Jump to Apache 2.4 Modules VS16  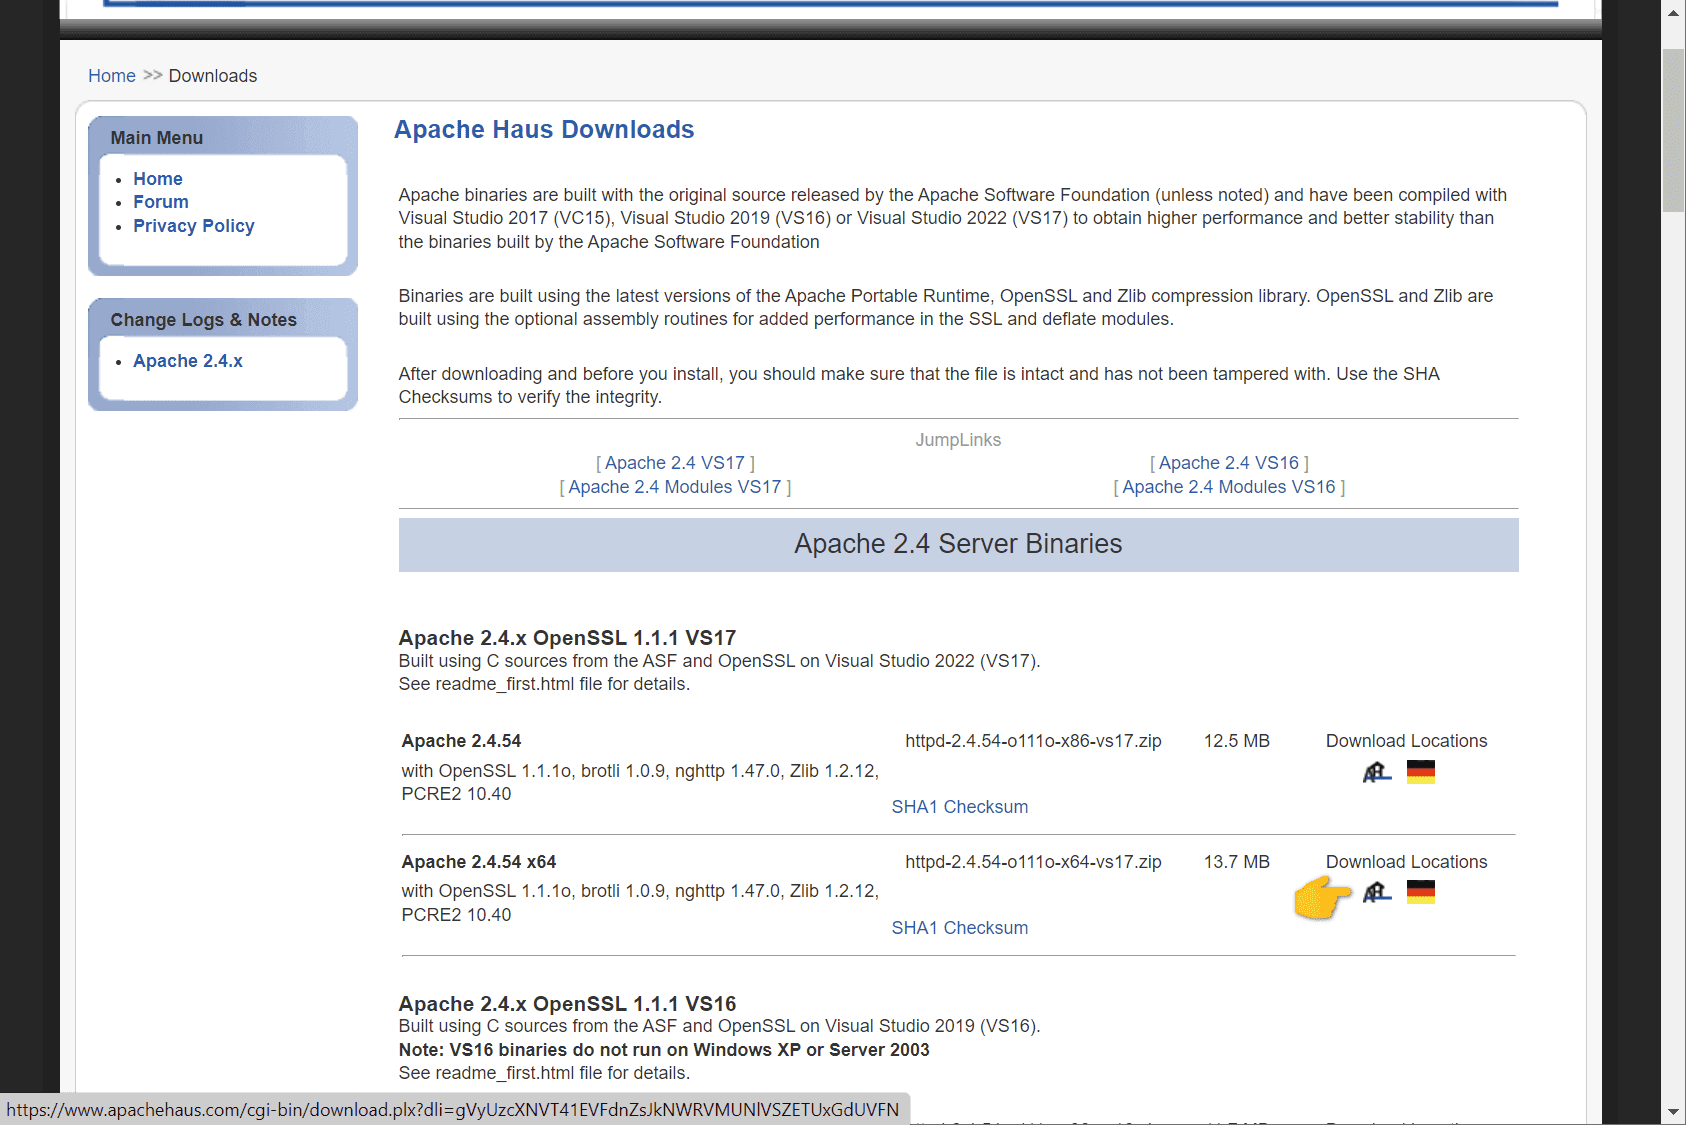1229,487
